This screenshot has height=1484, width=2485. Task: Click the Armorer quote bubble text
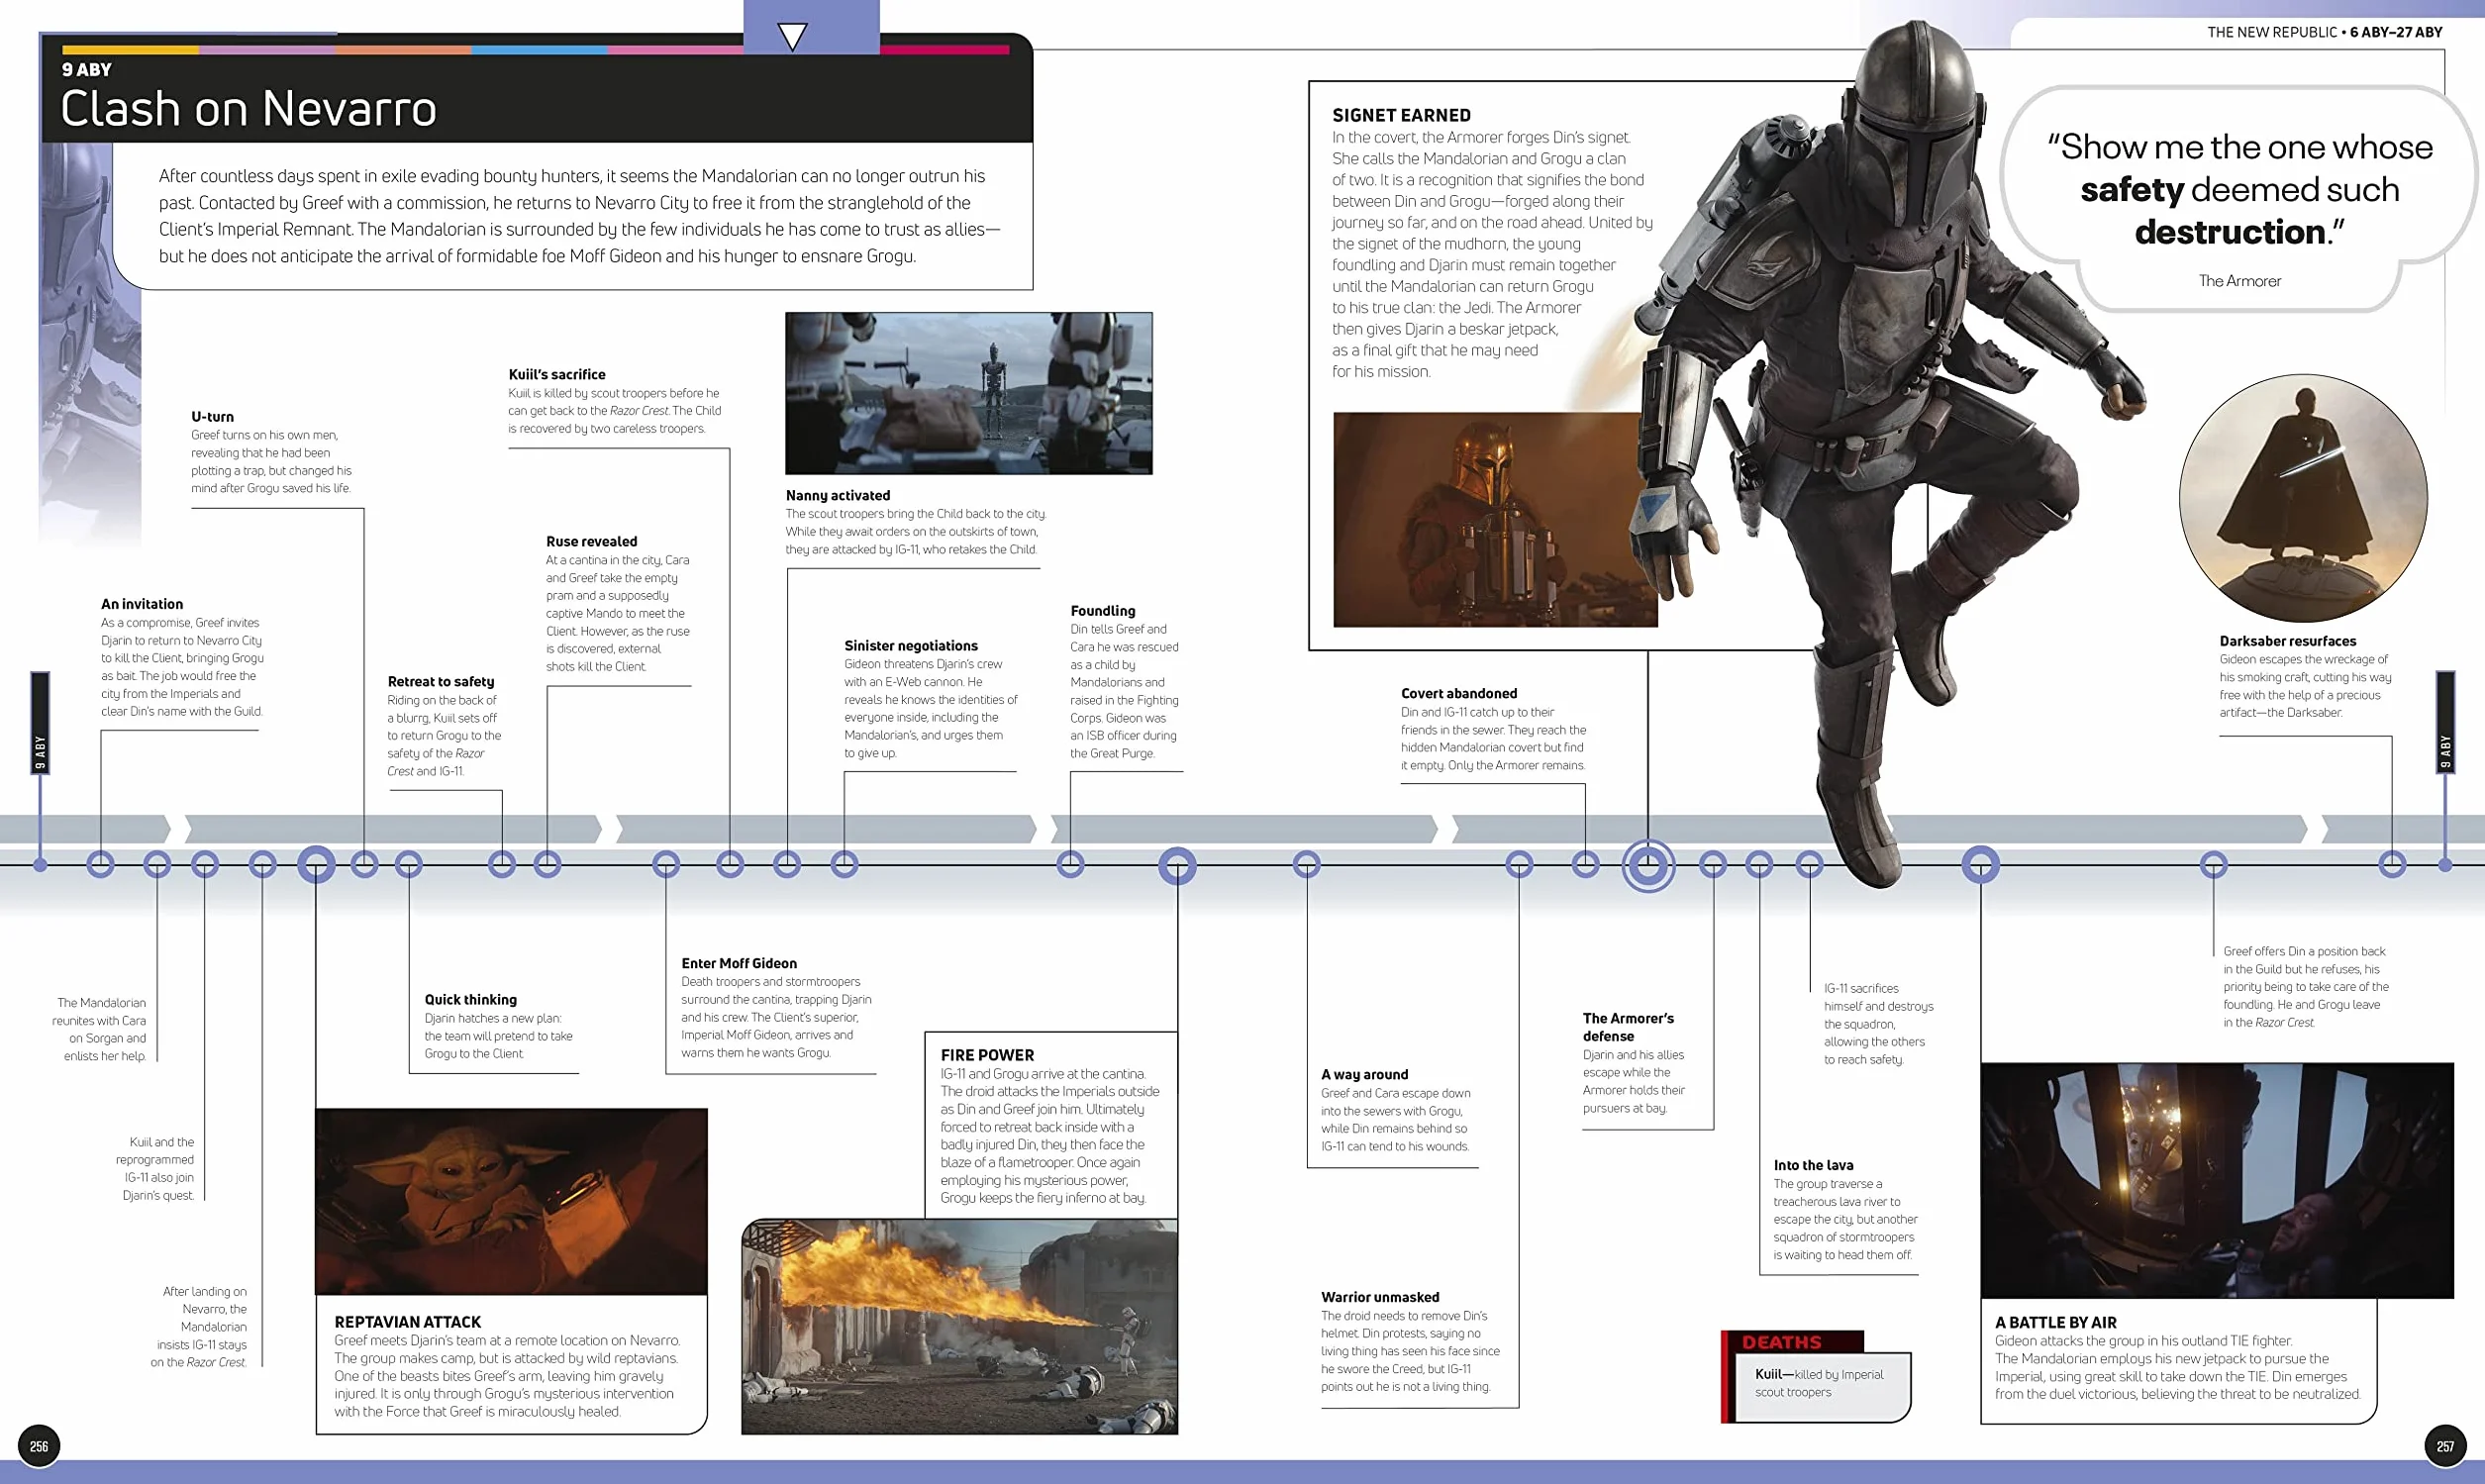(2240, 189)
